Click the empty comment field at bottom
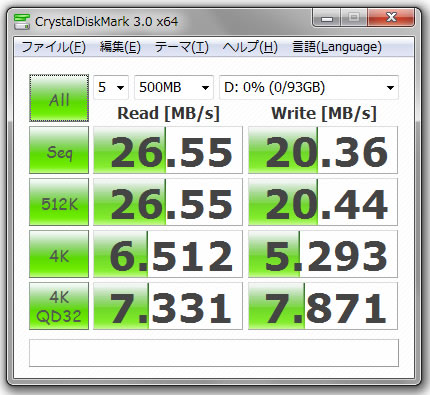This screenshot has width=430, height=395. tap(214, 353)
